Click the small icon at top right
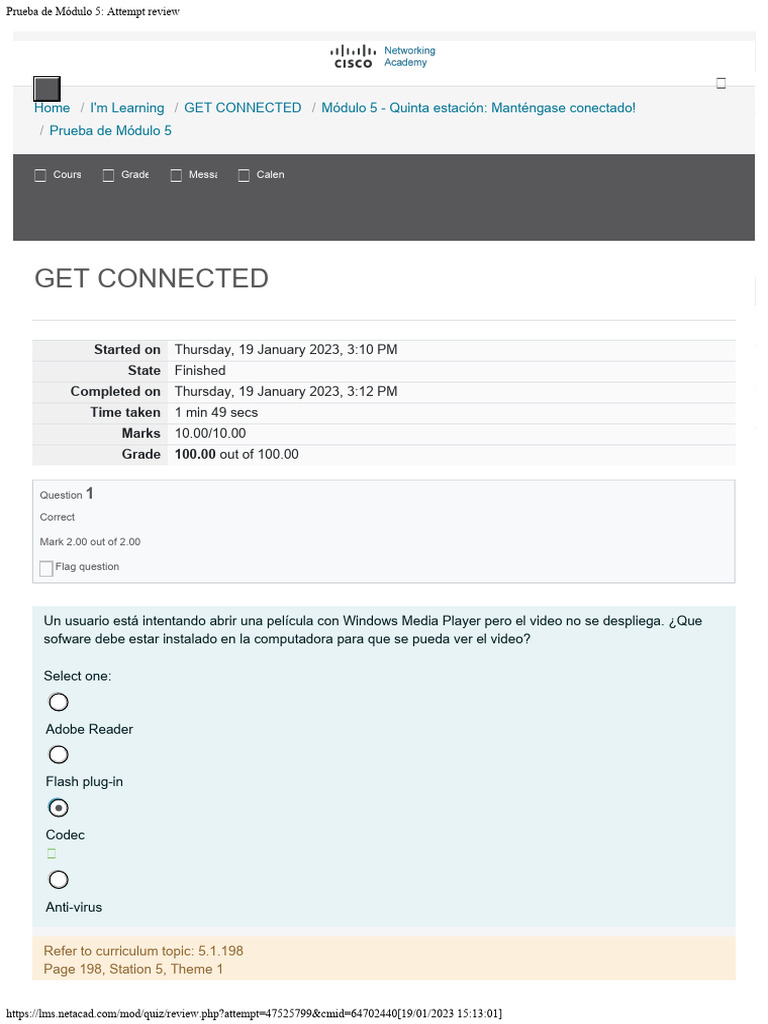 [x=721, y=84]
